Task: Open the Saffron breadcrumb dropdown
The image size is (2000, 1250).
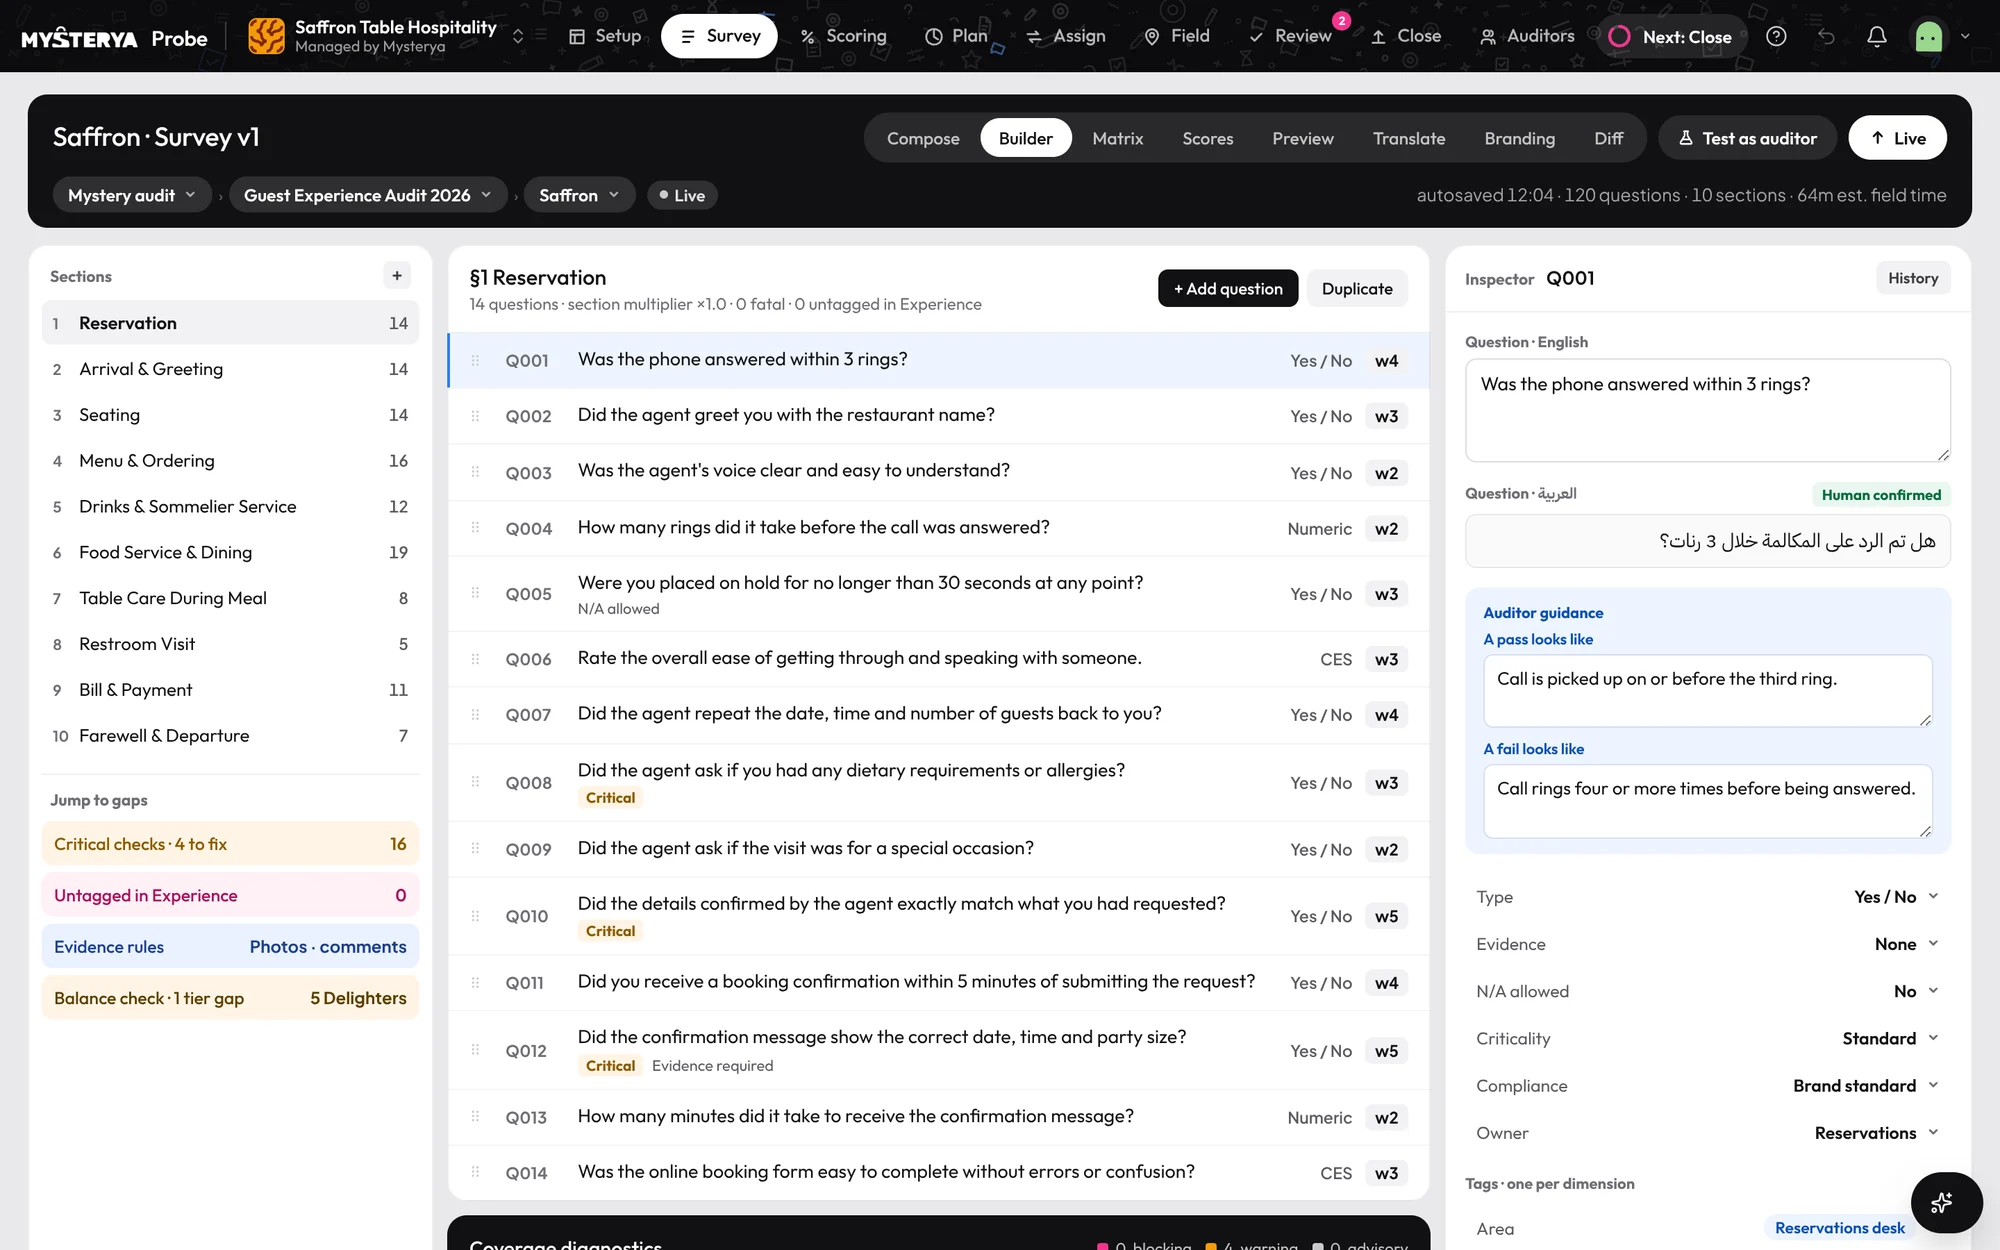Action: pyautogui.click(x=579, y=195)
